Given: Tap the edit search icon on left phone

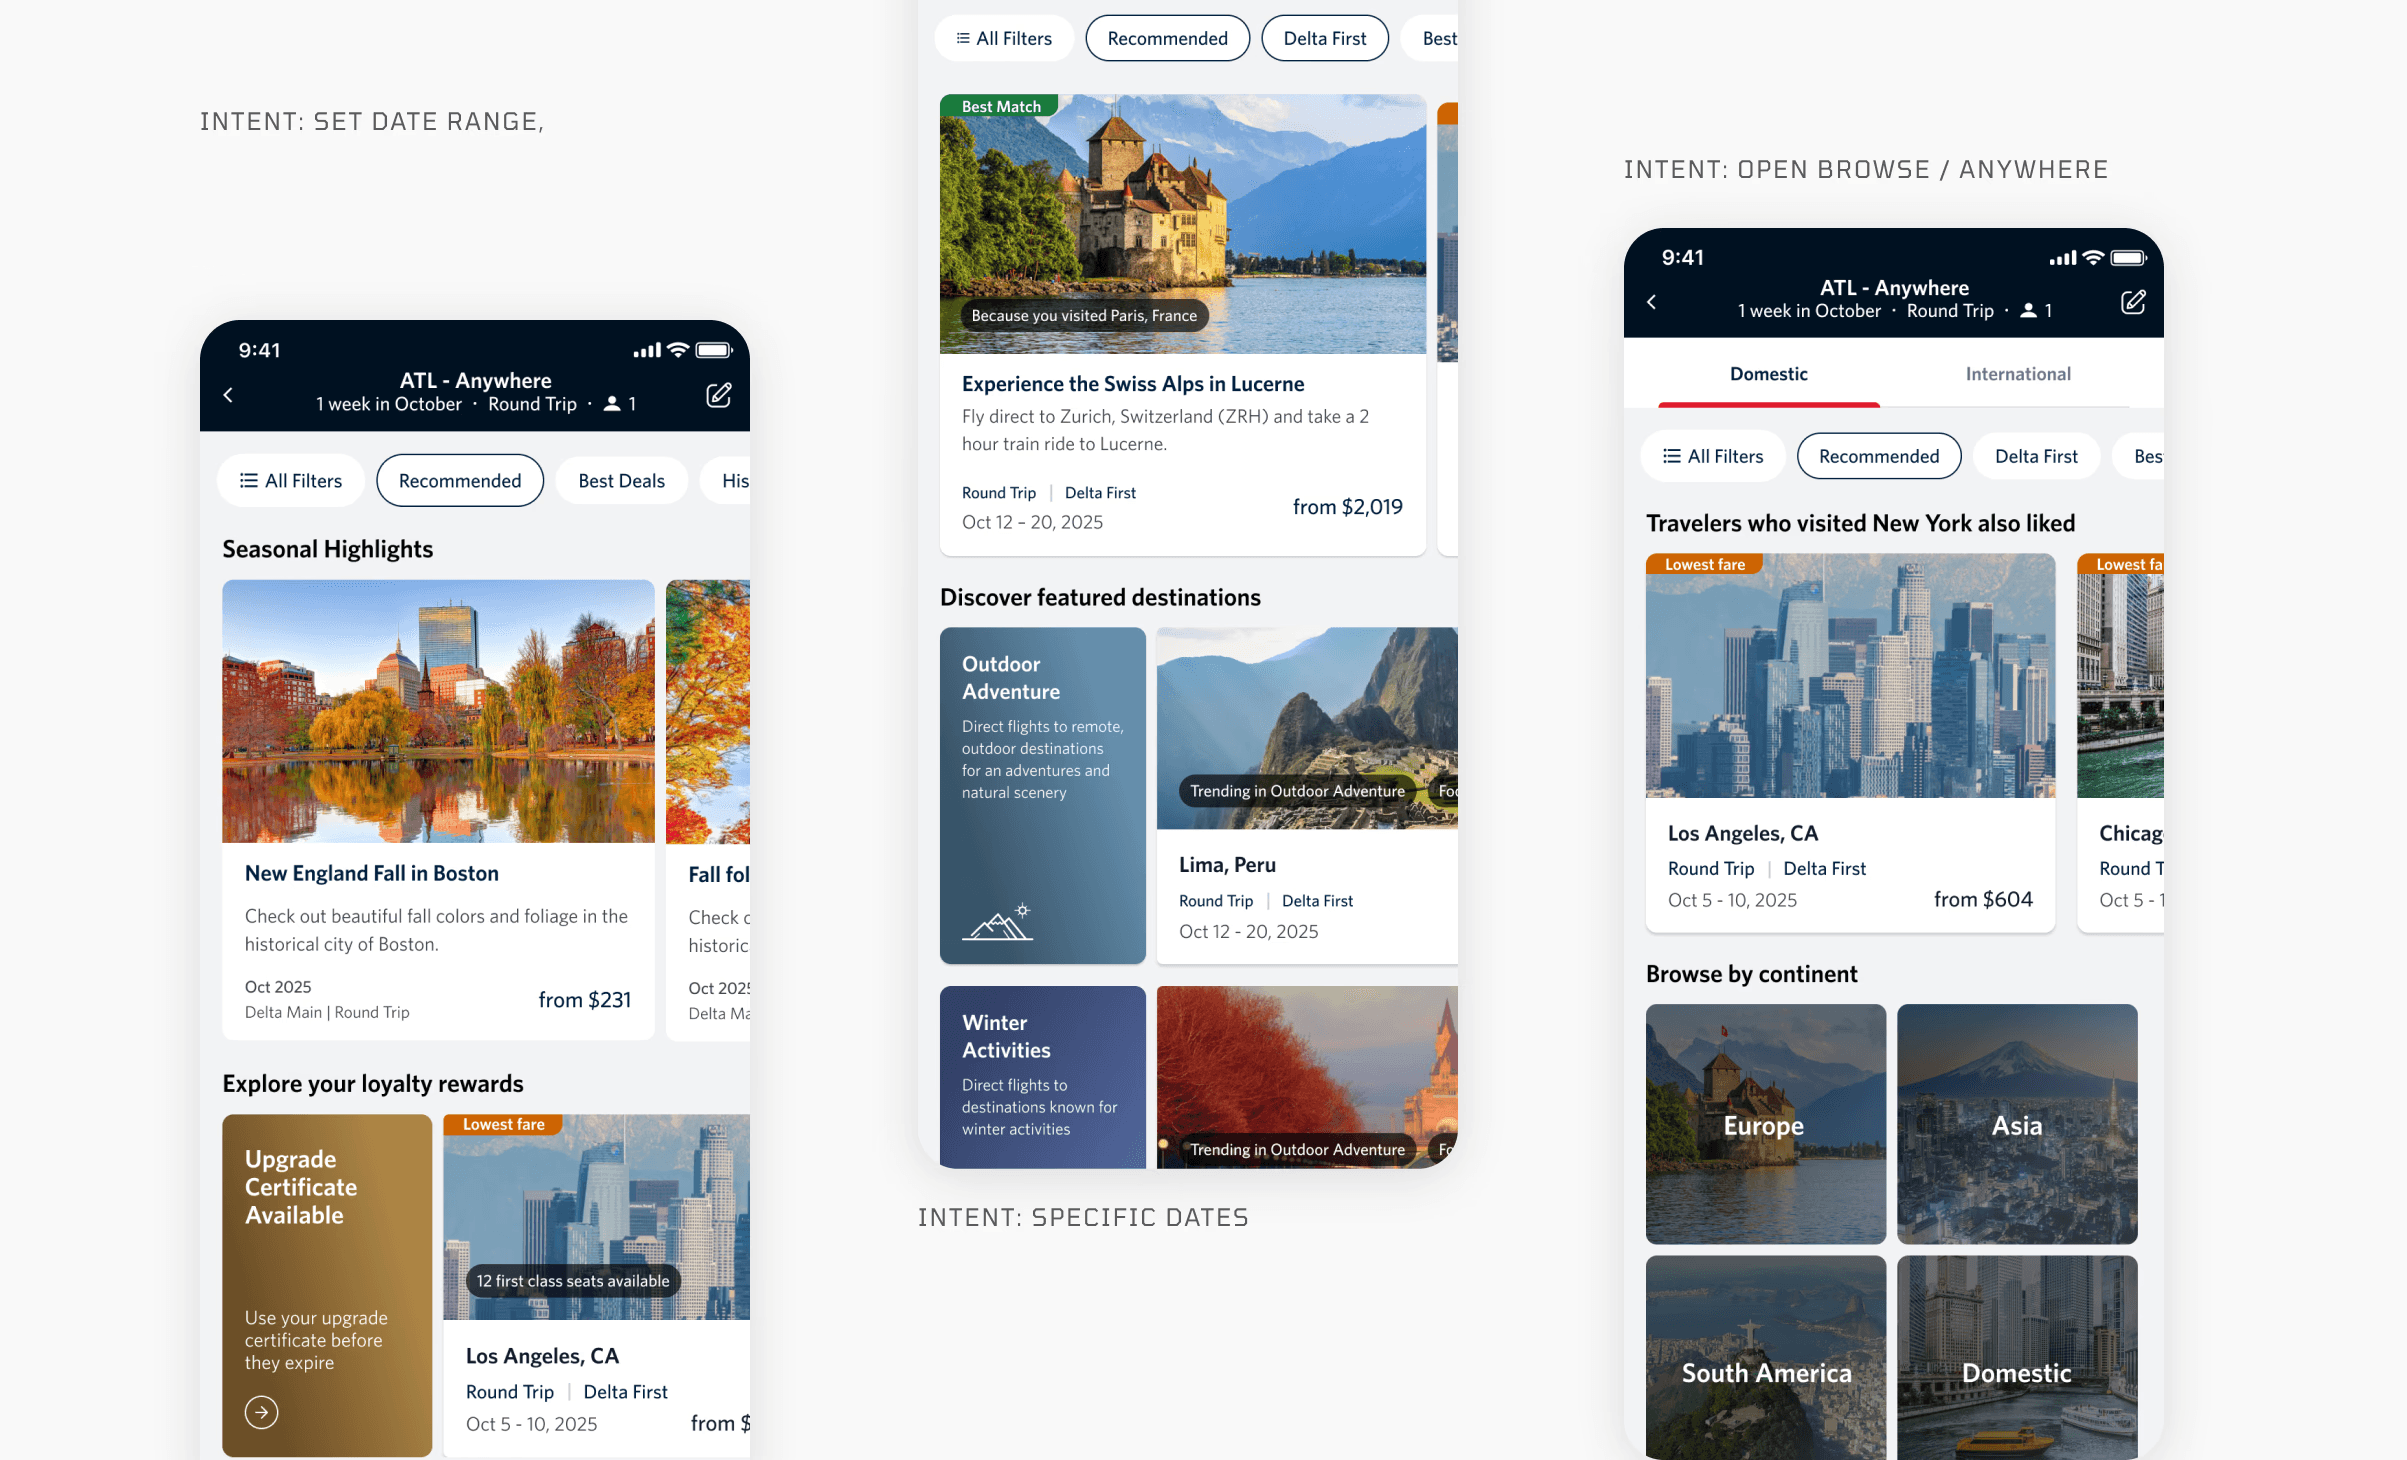Looking at the screenshot, I should click(x=718, y=395).
